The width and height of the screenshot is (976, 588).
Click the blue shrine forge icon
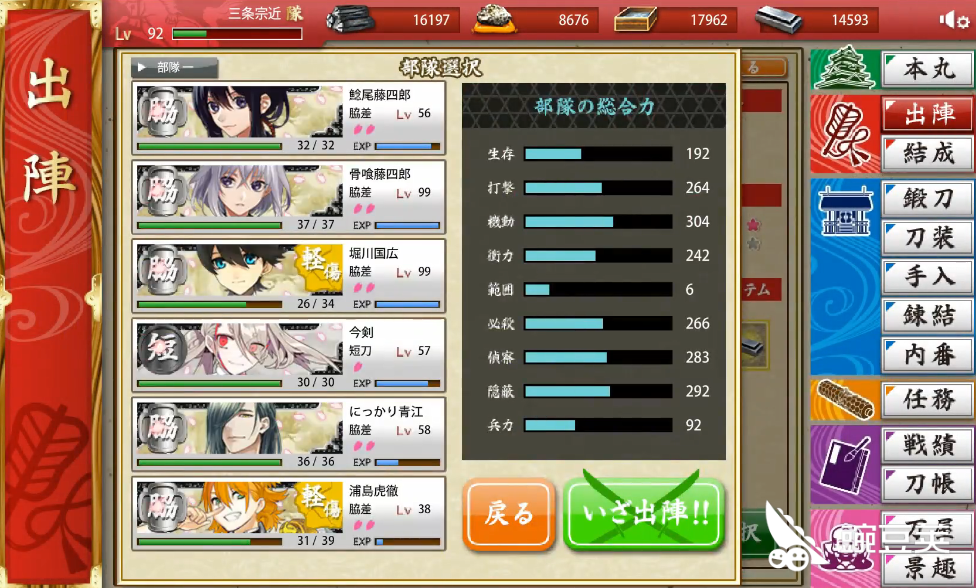(x=845, y=211)
